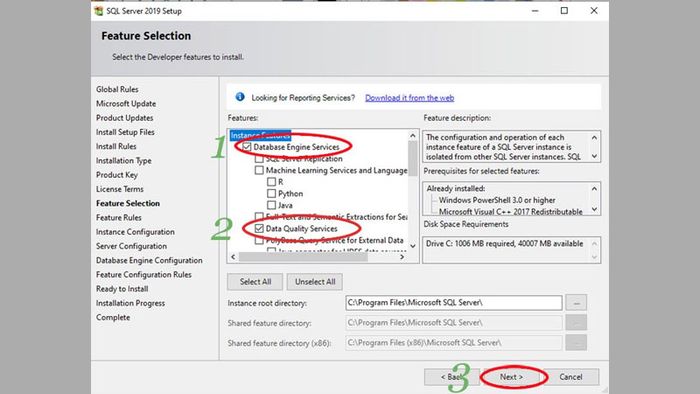Maximize the SQL Server 2019 Setup window
The width and height of the screenshot is (700, 394).
pyautogui.click(x=564, y=11)
